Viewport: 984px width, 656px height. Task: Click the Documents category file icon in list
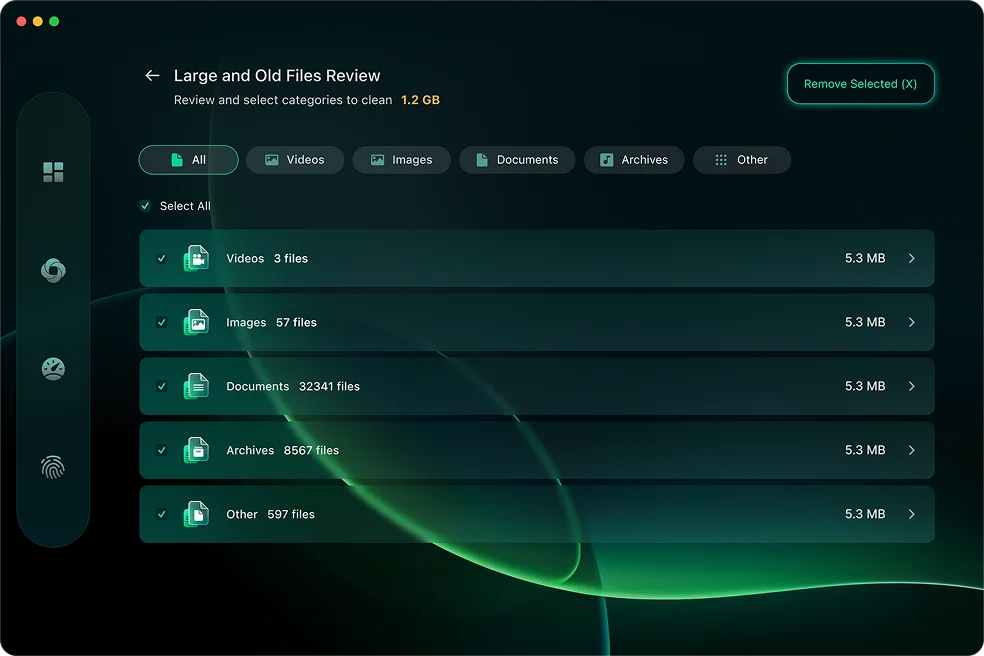click(x=196, y=386)
